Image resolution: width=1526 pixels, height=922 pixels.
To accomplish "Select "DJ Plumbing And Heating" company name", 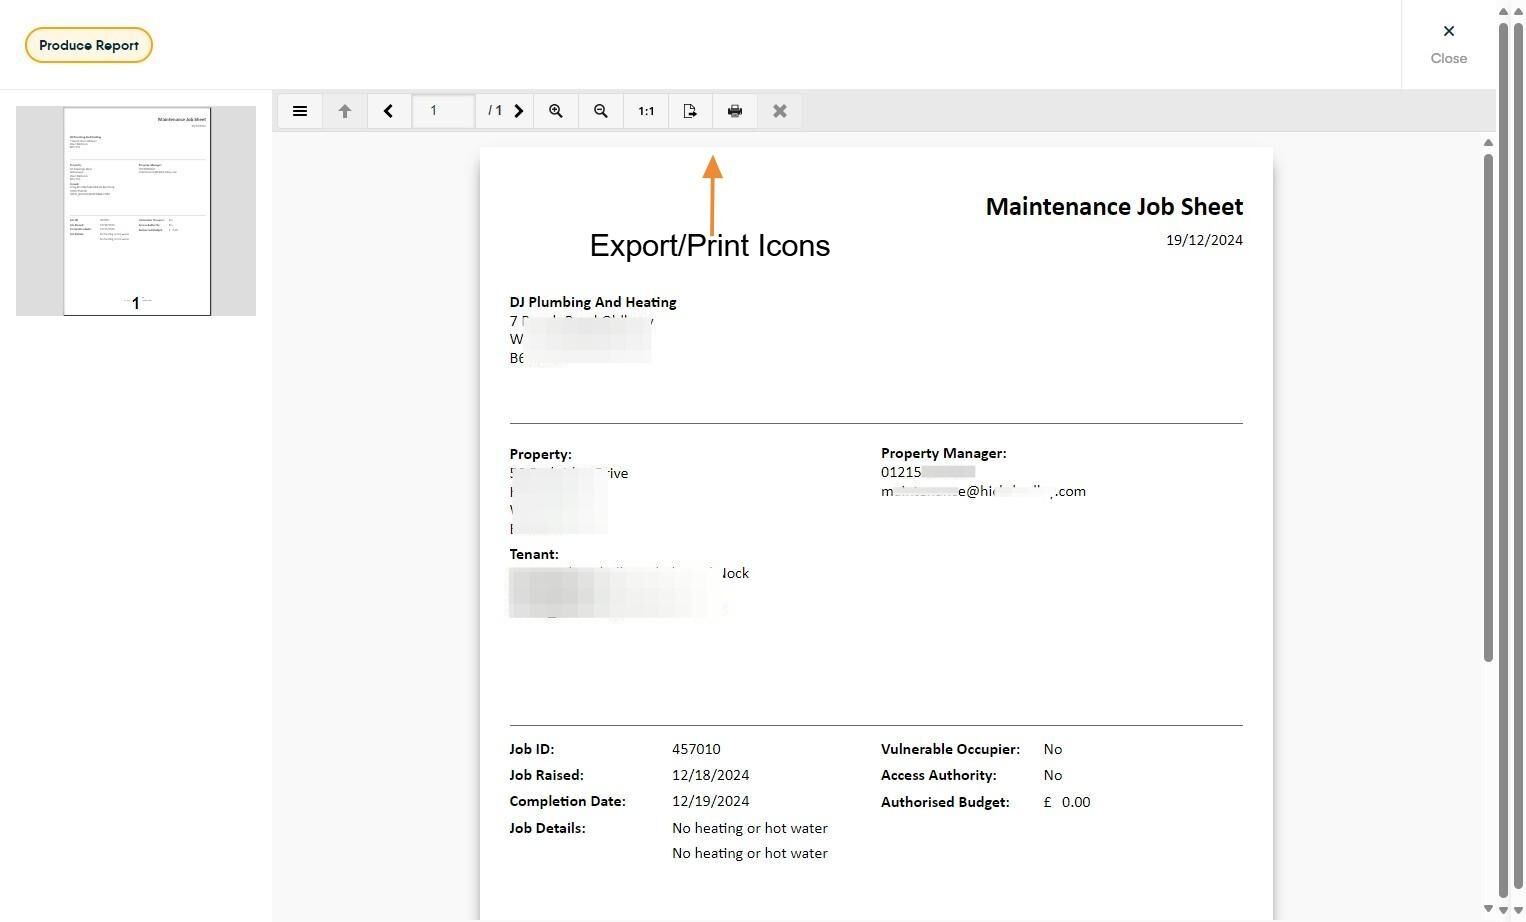I will (x=593, y=302).
